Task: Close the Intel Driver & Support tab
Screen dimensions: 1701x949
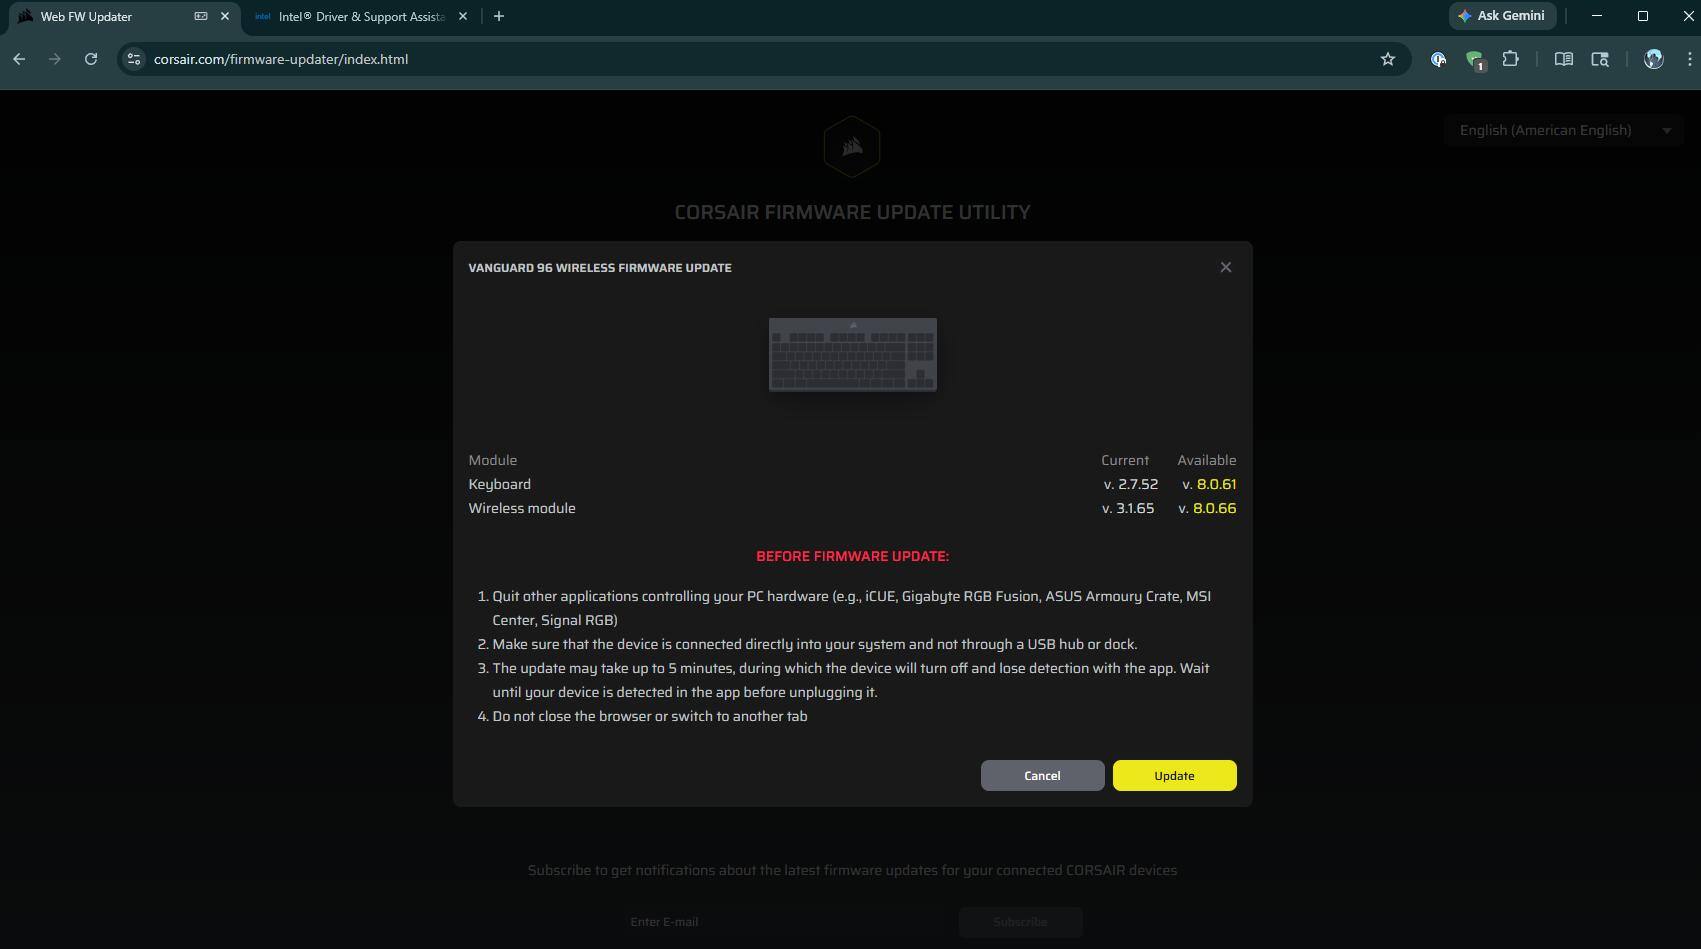Action: (x=463, y=16)
